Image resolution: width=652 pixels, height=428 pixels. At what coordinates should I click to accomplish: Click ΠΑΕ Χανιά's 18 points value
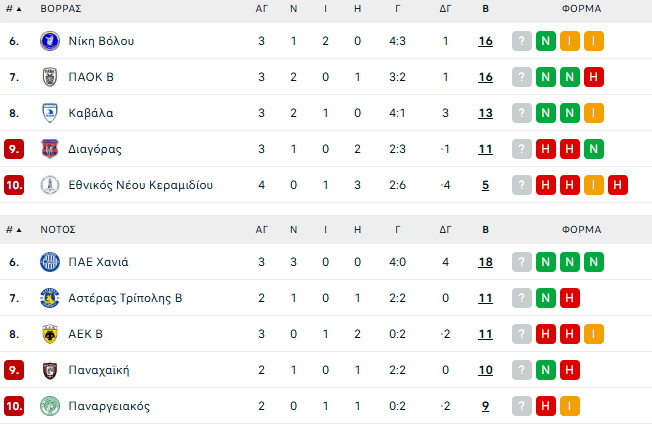pos(485,262)
